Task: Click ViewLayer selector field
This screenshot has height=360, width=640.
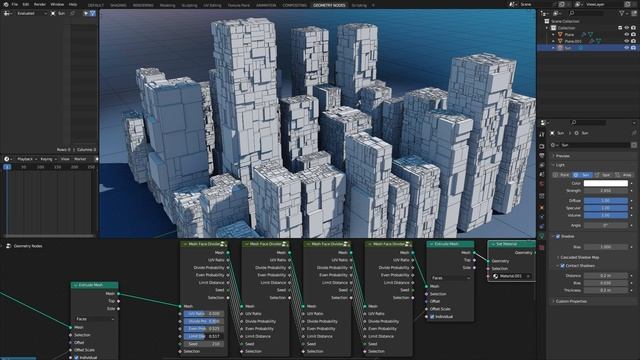Action: pos(604,4)
